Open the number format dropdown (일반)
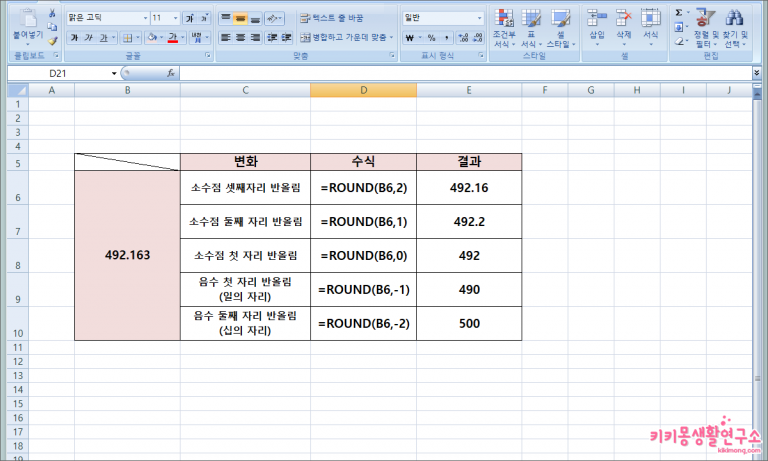The image size is (768, 461). (479, 19)
